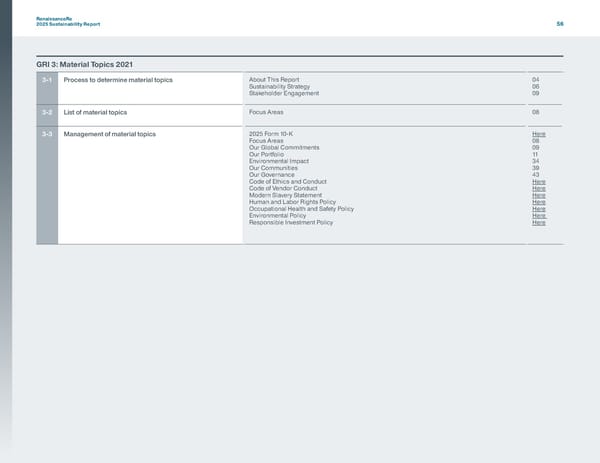
Task: Open the Here link for Modern Slavery Statement
Action: (x=538, y=196)
